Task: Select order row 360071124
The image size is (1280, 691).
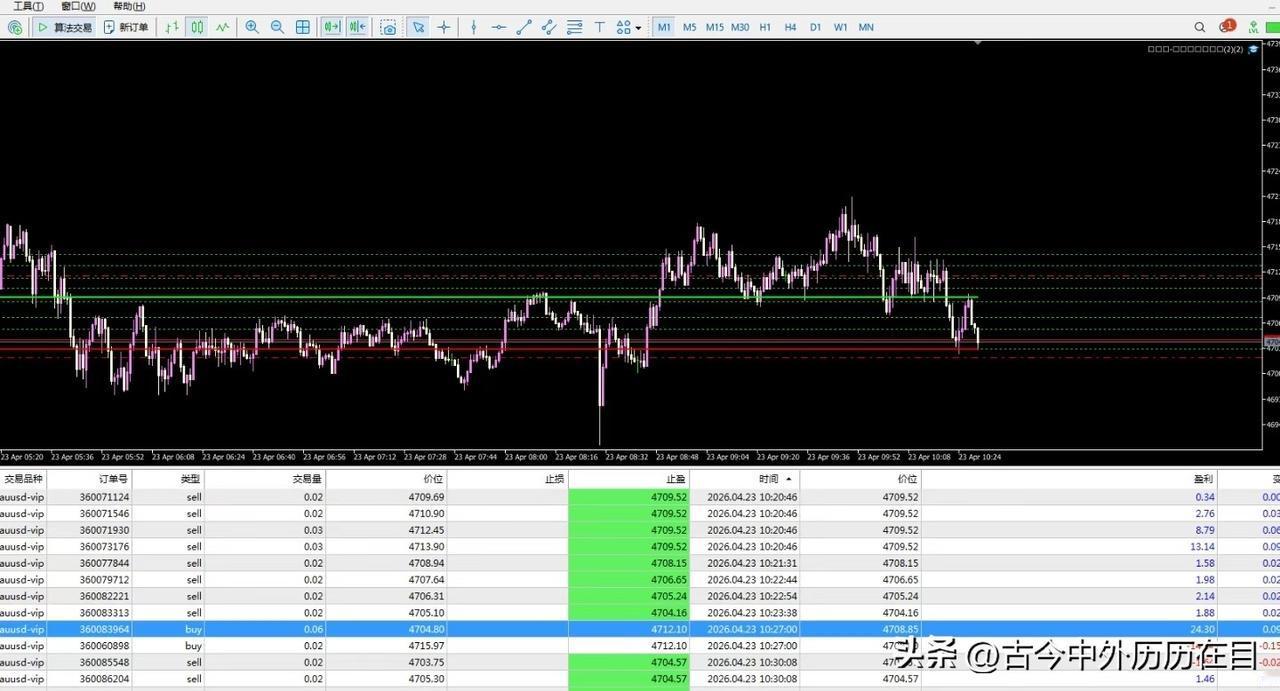Action: pyautogui.click(x=640, y=497)
